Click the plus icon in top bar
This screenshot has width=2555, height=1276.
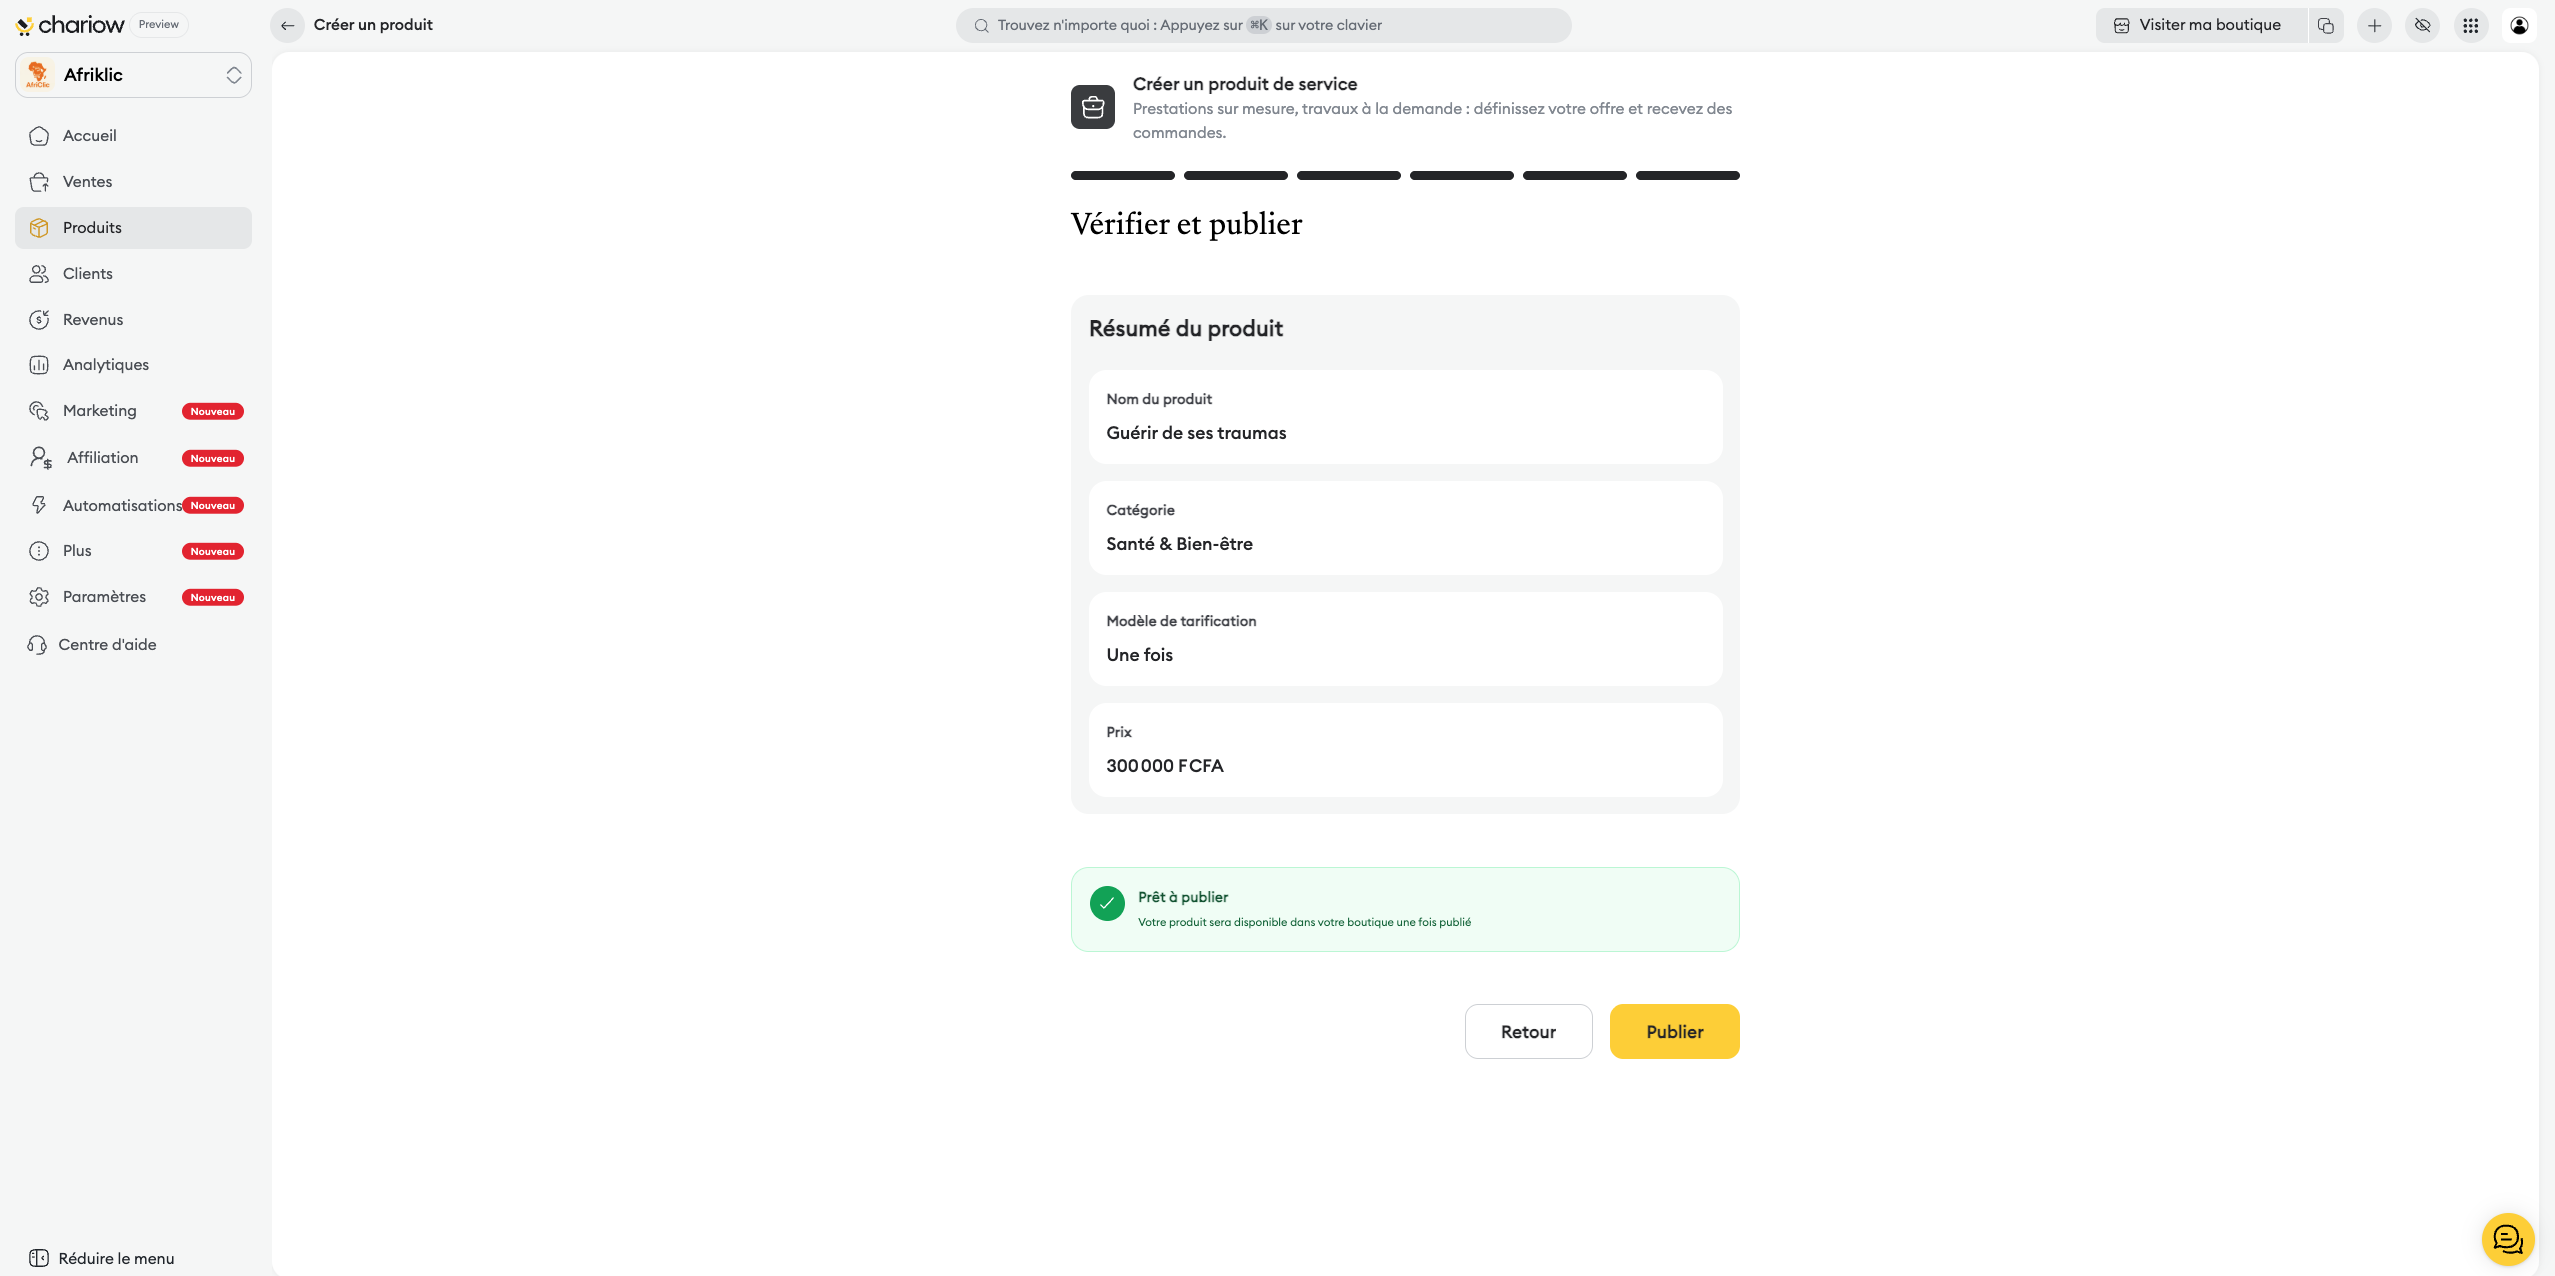point(2374,25)
